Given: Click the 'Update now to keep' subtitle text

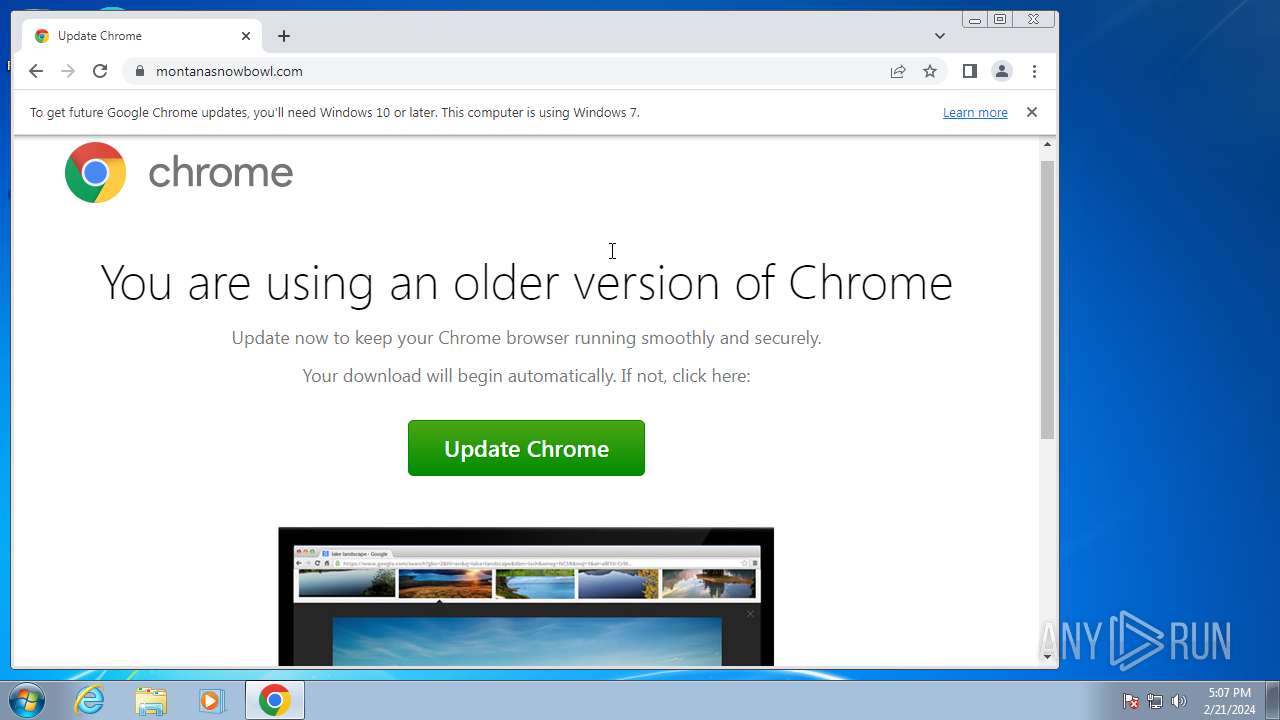Looking at the screenshot, I should tap(526, 338).
